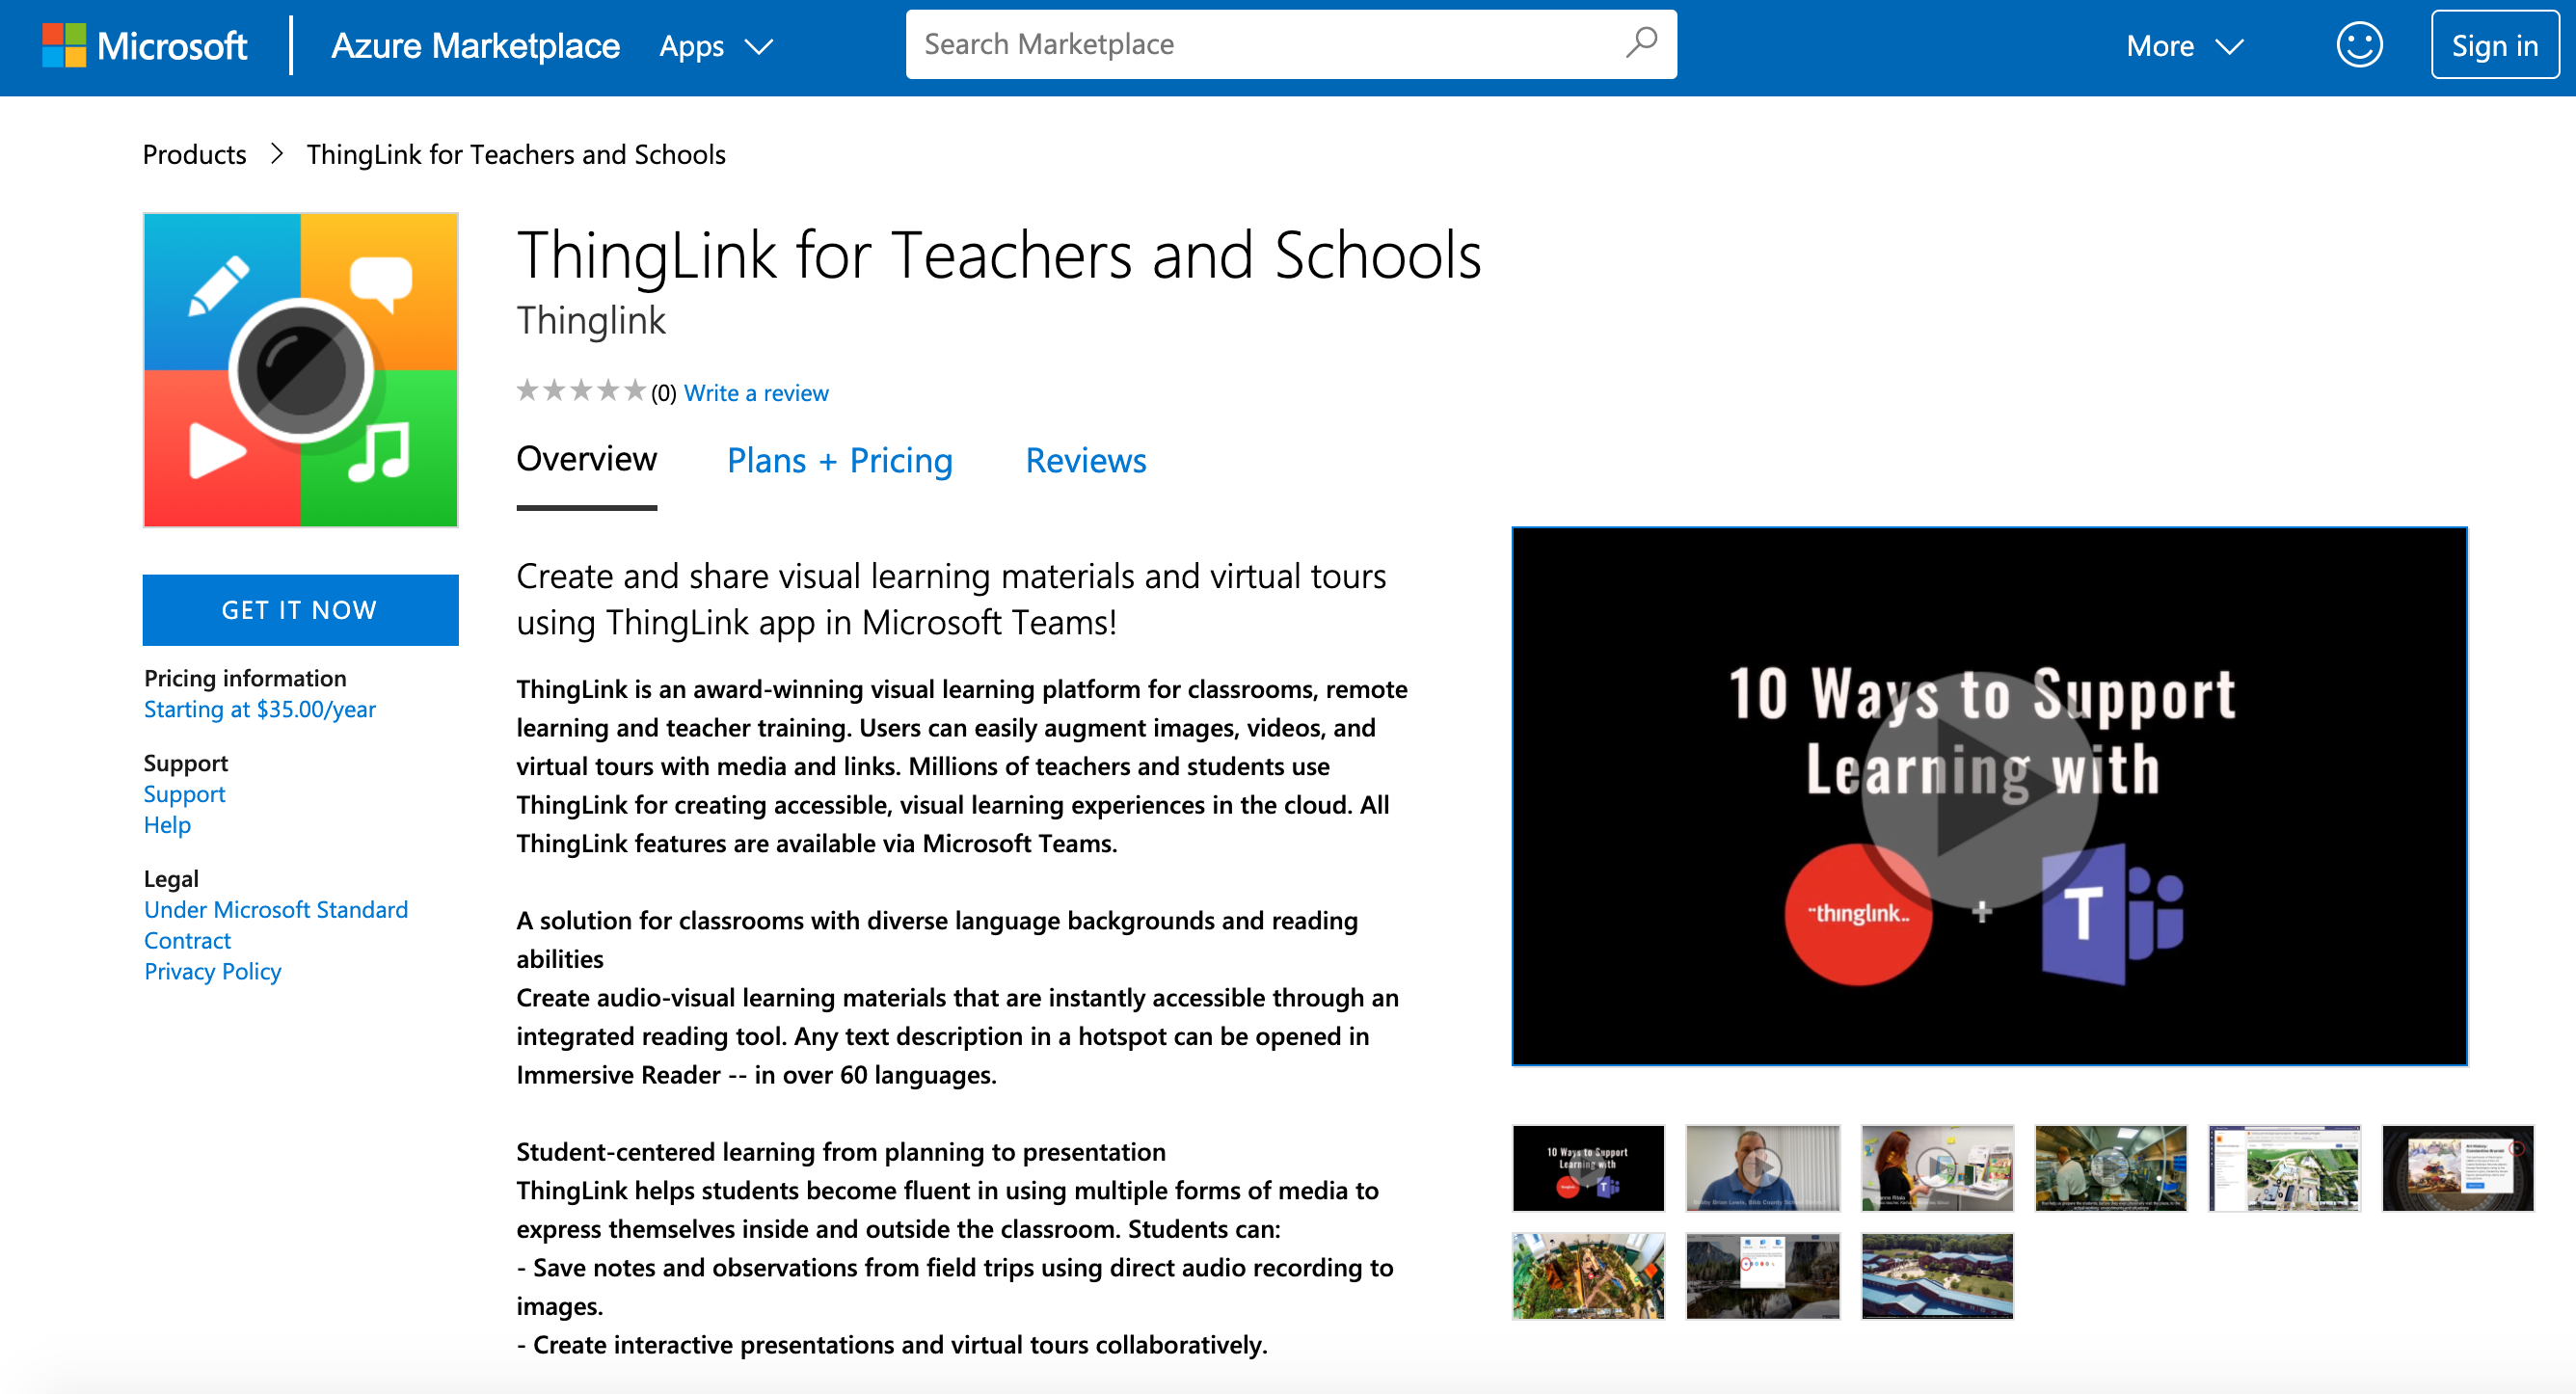
Task: Select the dark immersive reader screenshot thumbnail
Action: click(2458, 1168)
